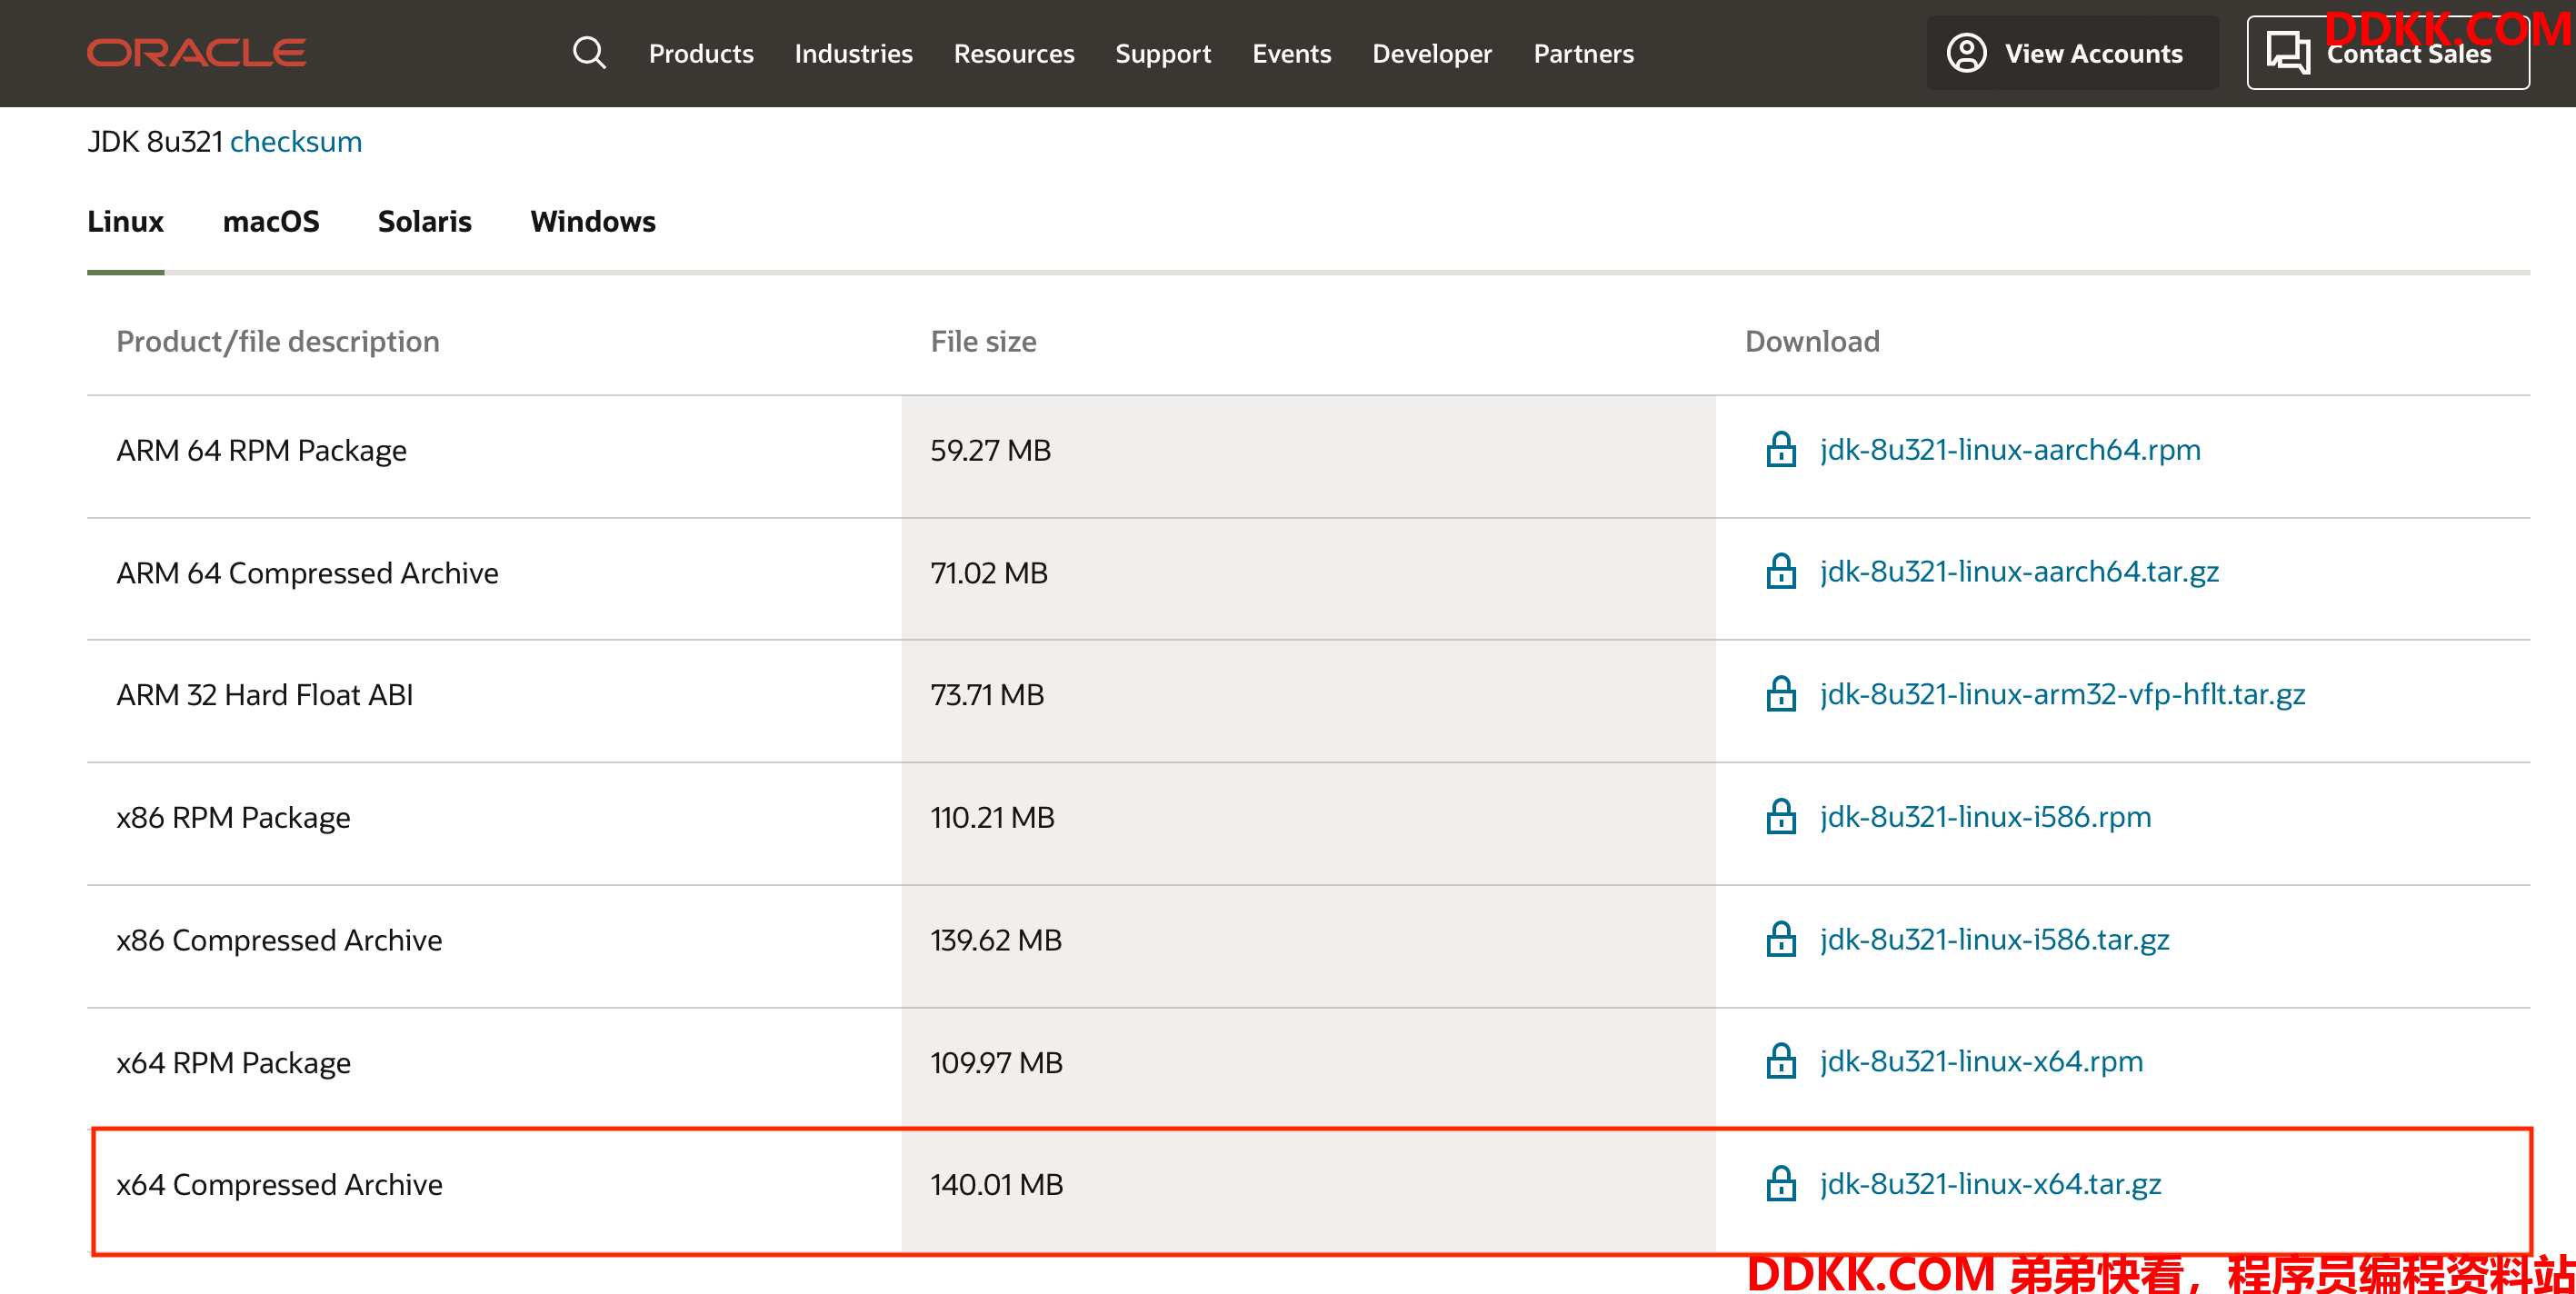Click the View Accounts button

2072,53
